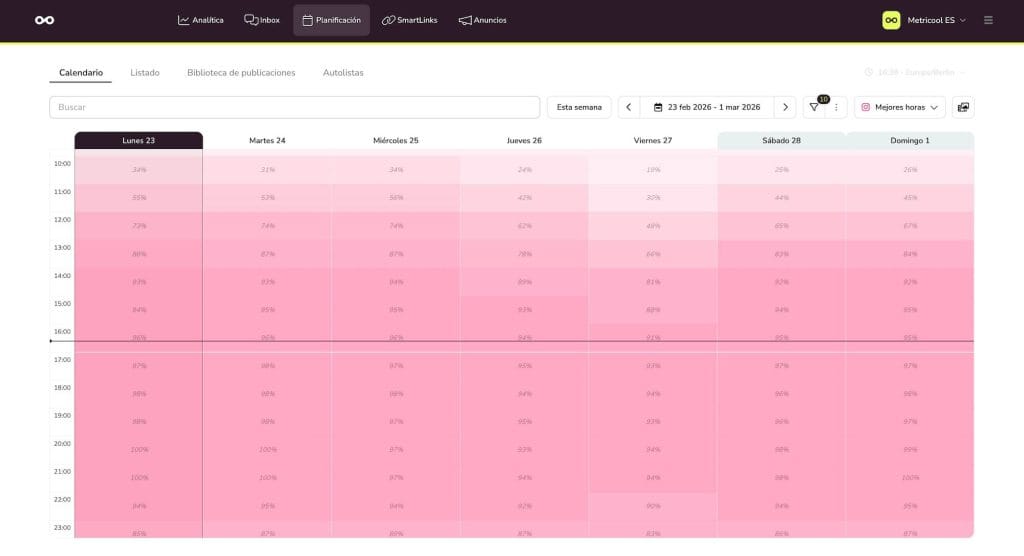Click the media gallery icon beside Mejores horas
Screen dimensions: 1024x556
(963, 107)
